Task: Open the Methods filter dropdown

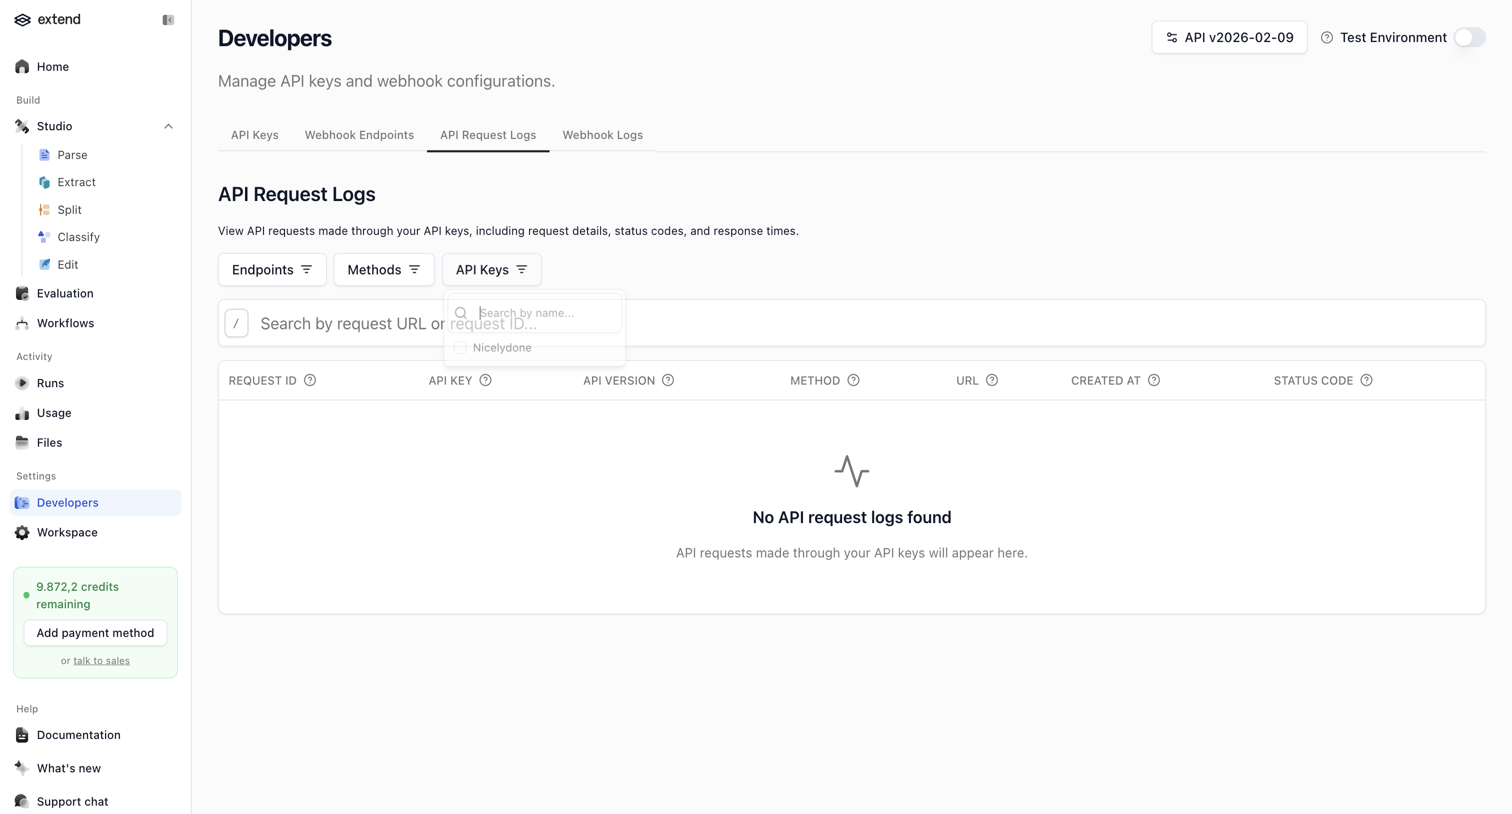Action: pos(384,270)
